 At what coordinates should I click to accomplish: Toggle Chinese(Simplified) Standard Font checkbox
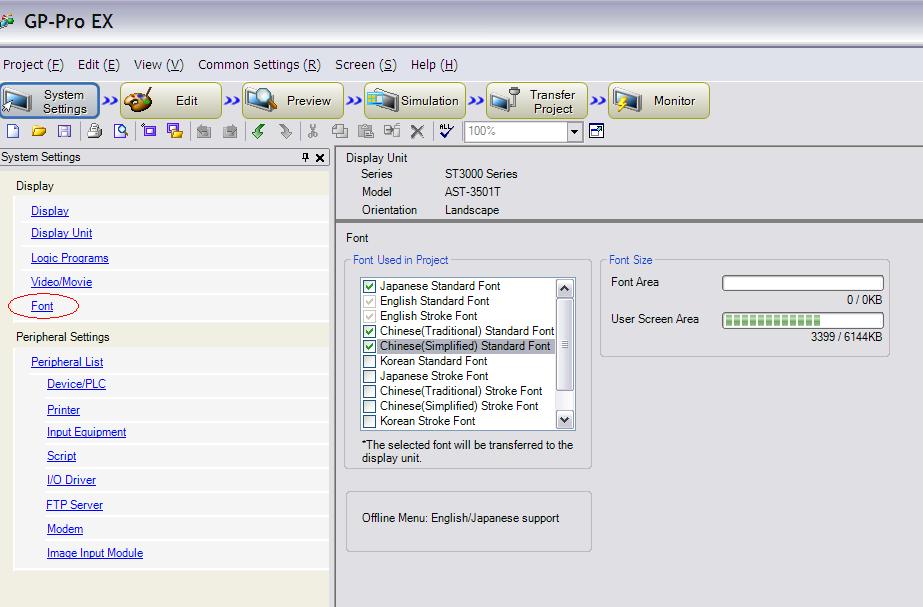click(370, 346)
